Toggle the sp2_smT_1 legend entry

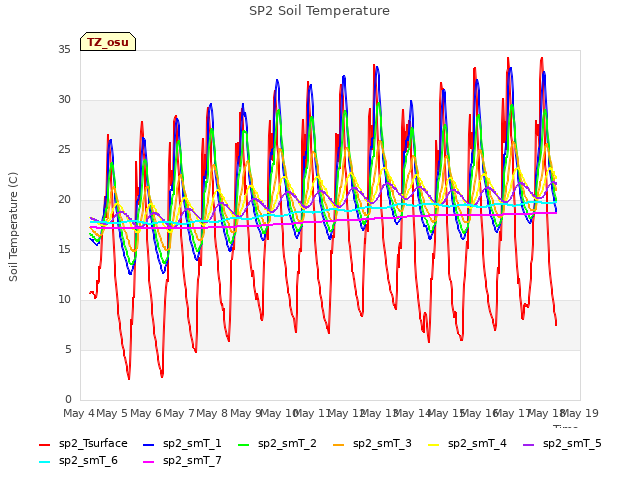182,444
